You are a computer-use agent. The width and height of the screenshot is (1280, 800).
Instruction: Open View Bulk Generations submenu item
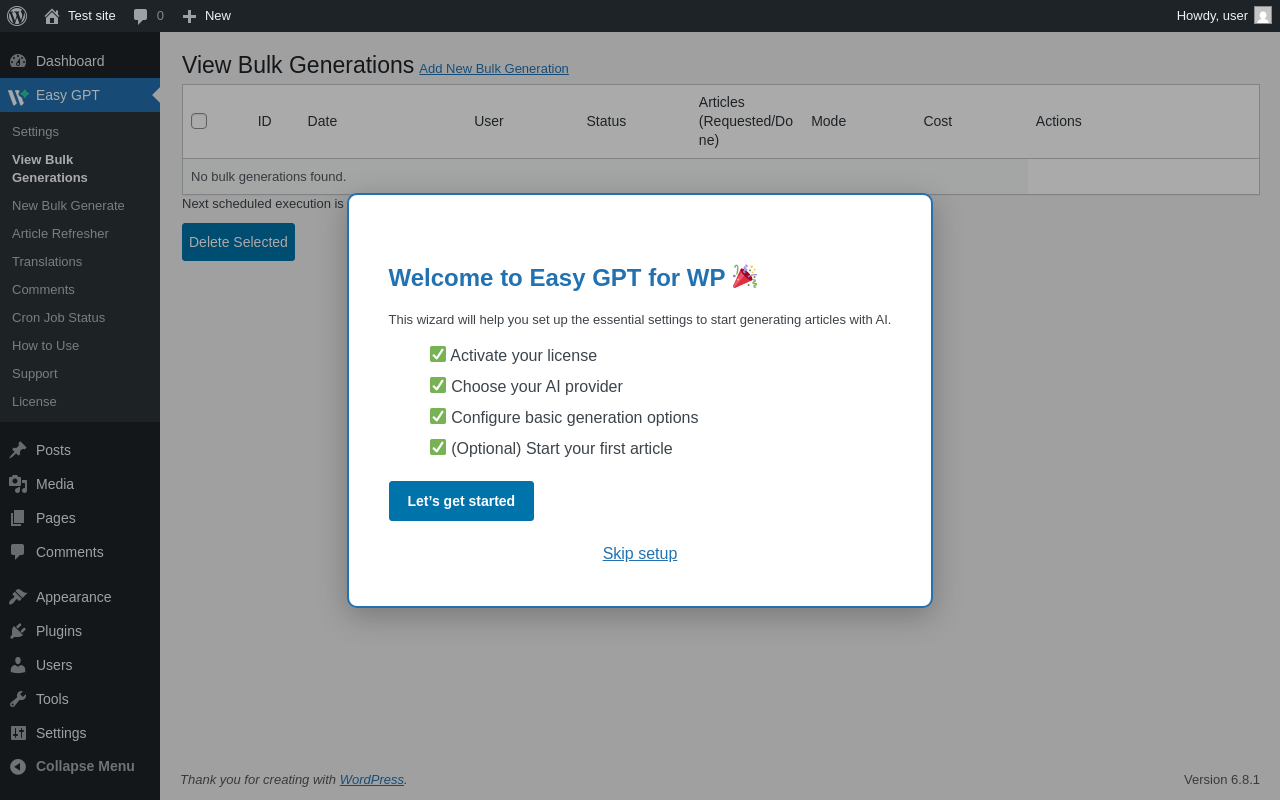click(x=50, y=168)
